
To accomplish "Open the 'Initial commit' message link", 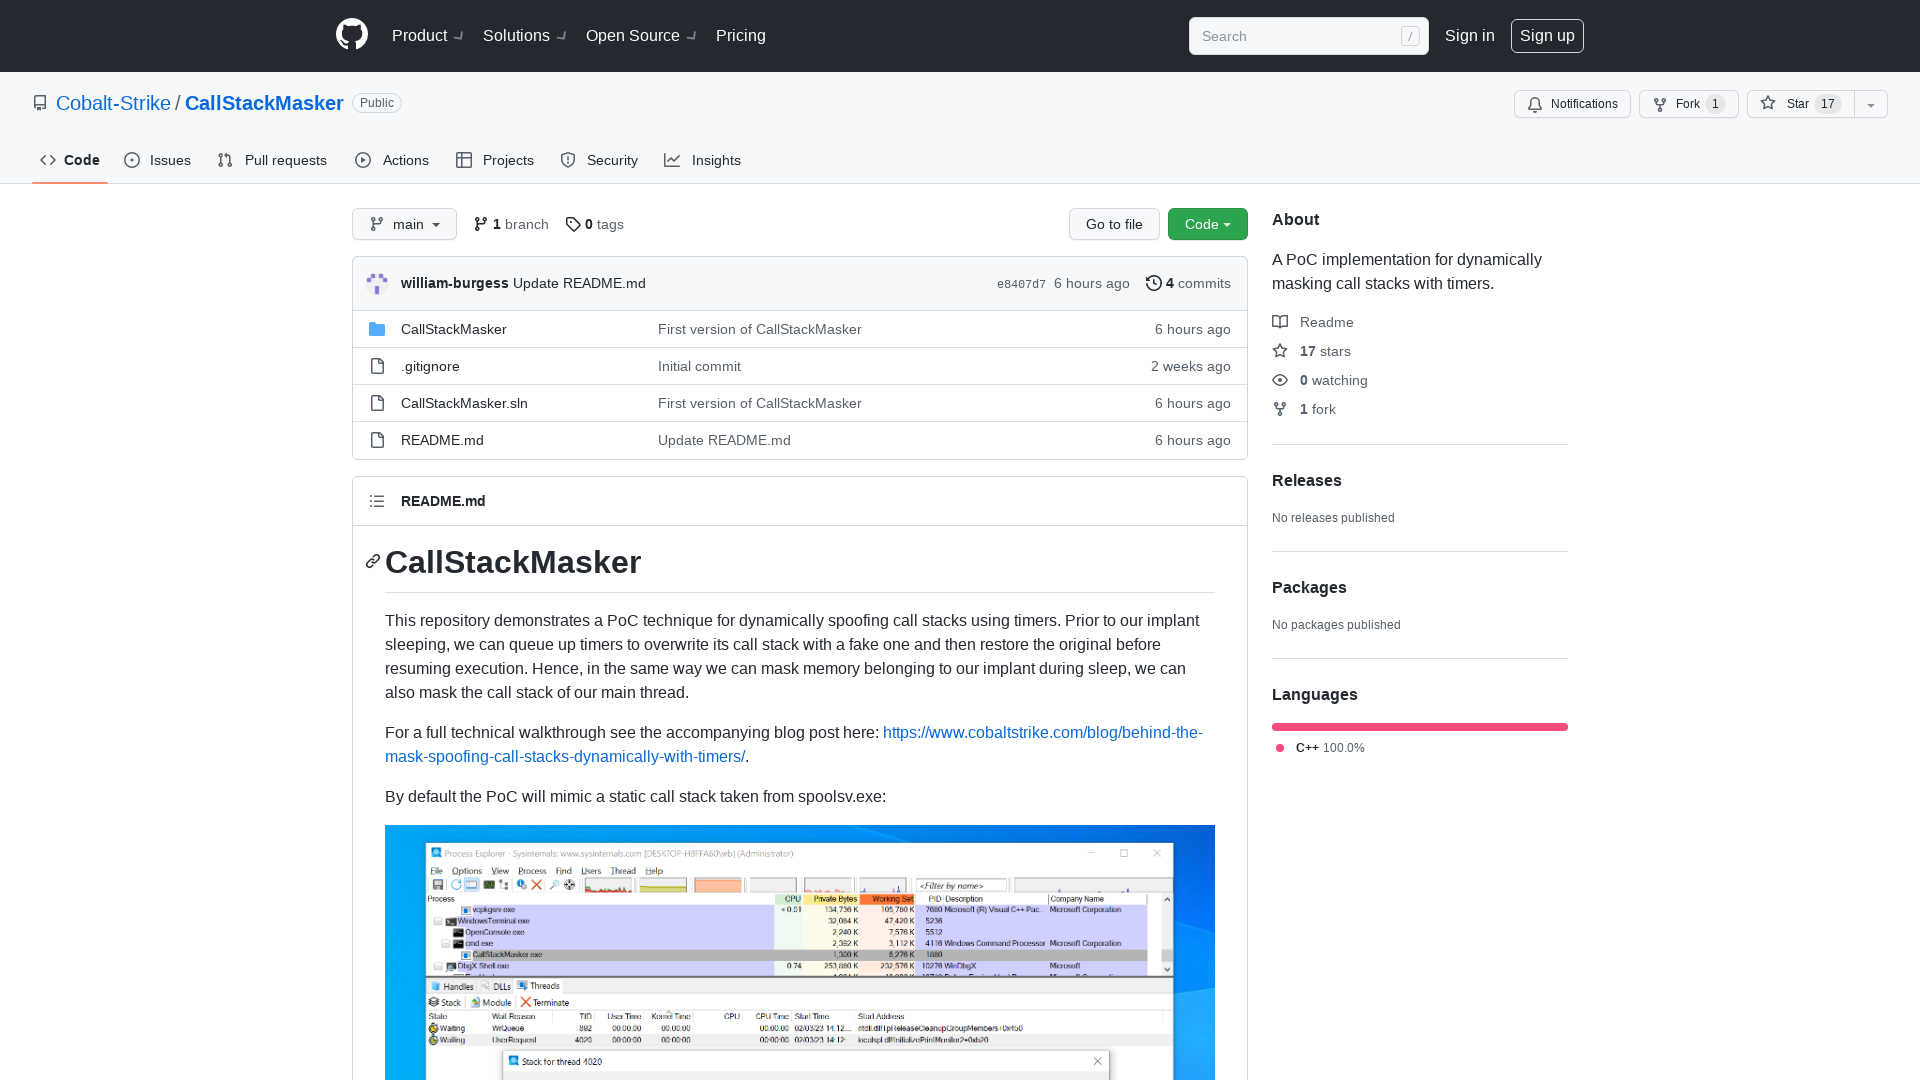I will [699, 366].
